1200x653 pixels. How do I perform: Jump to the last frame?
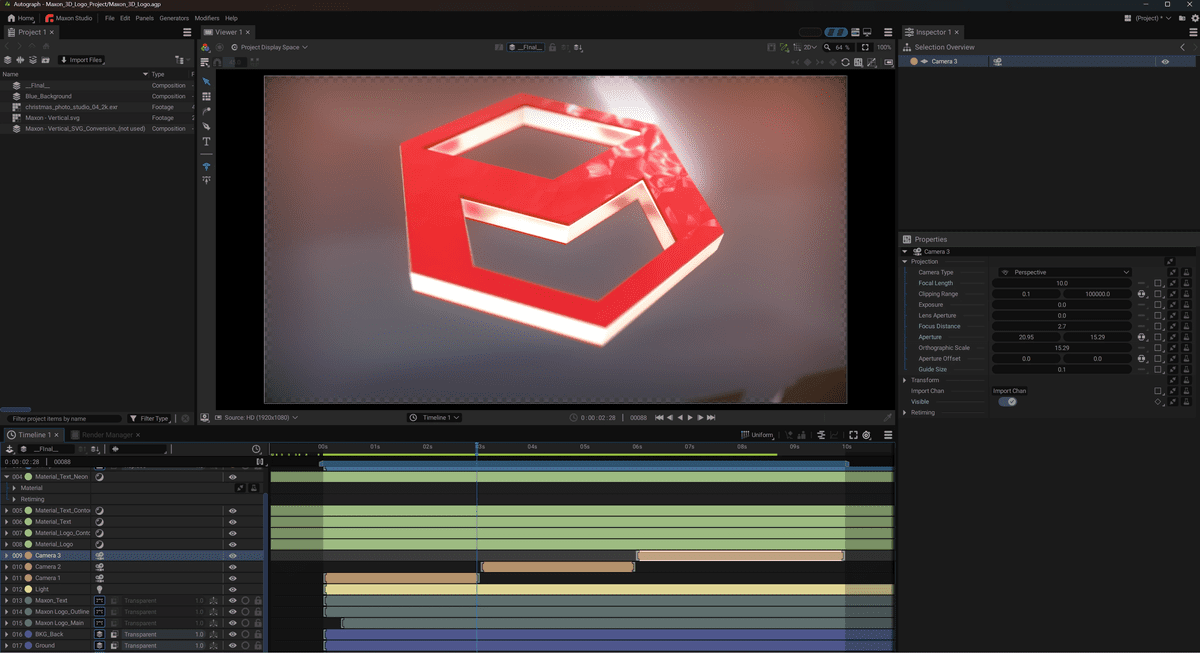(712, 417)
